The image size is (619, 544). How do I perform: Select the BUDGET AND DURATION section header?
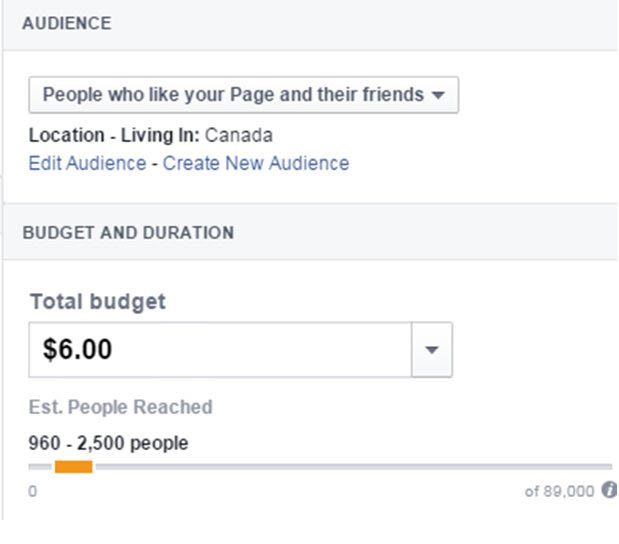(128, 233)
